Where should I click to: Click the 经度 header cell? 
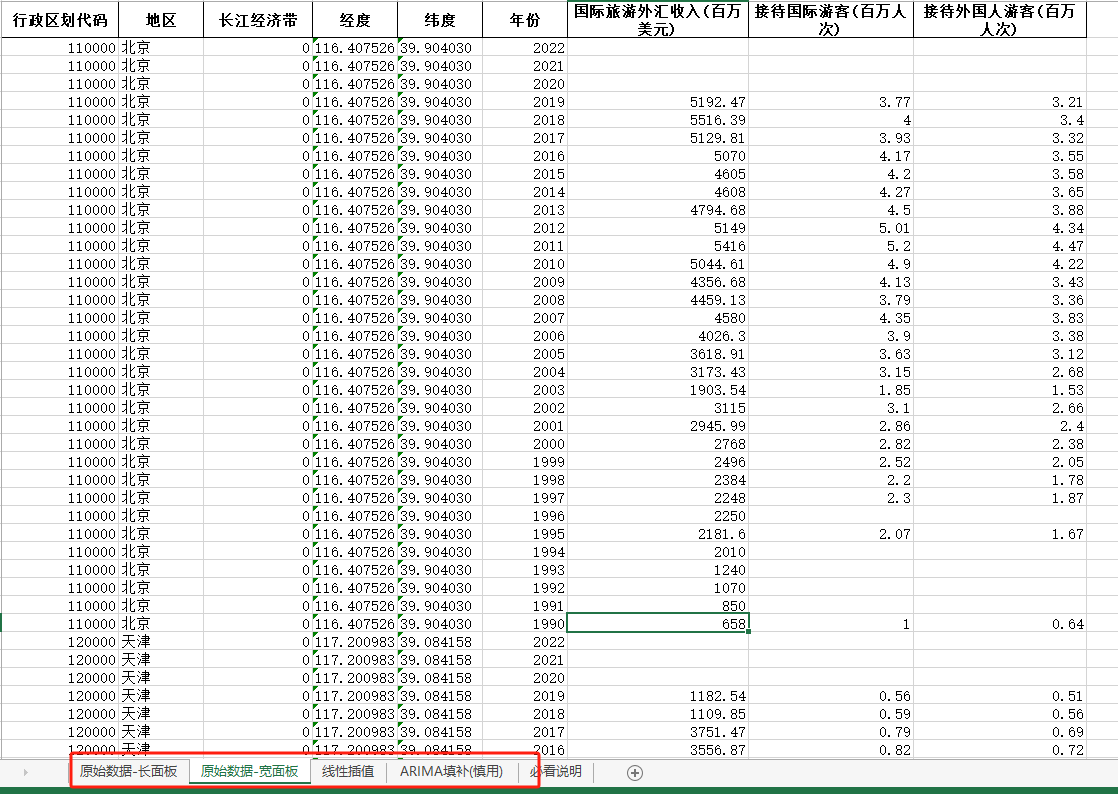(355, 20)
